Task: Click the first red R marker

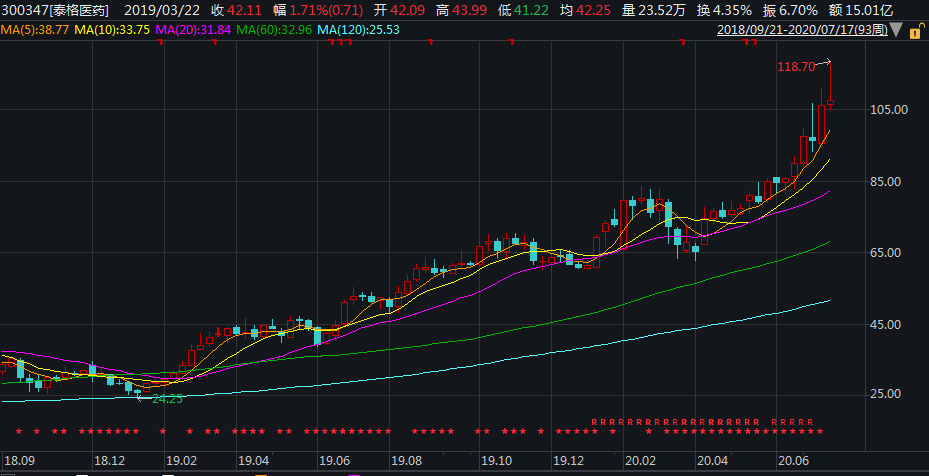Action: click(594, 422)
